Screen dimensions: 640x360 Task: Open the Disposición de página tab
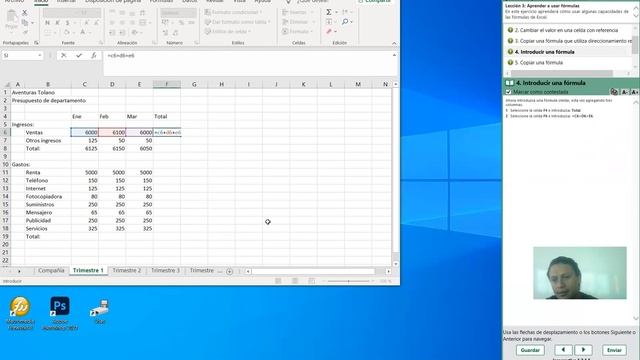coord(113,2)
